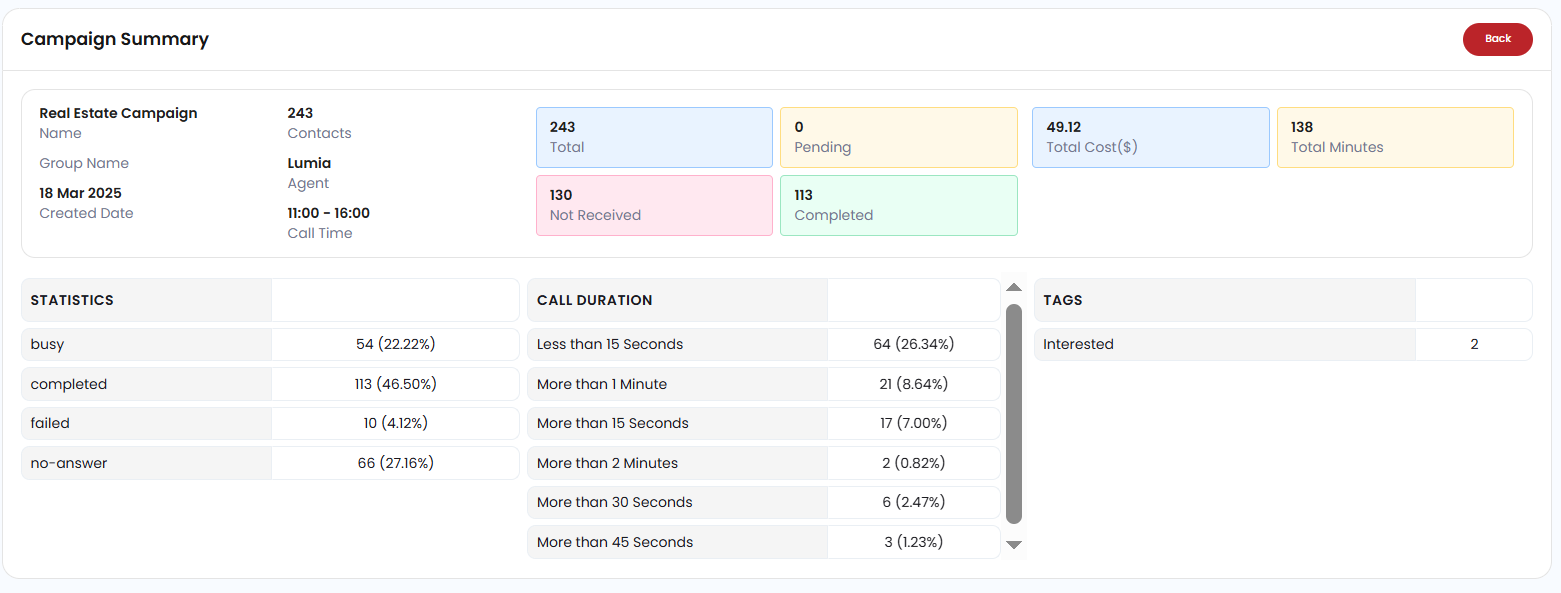Image resolution: width=1561 pixels, height=593 pixels.
Task: Select the 0 Pending card
Action: coord(899,137)
